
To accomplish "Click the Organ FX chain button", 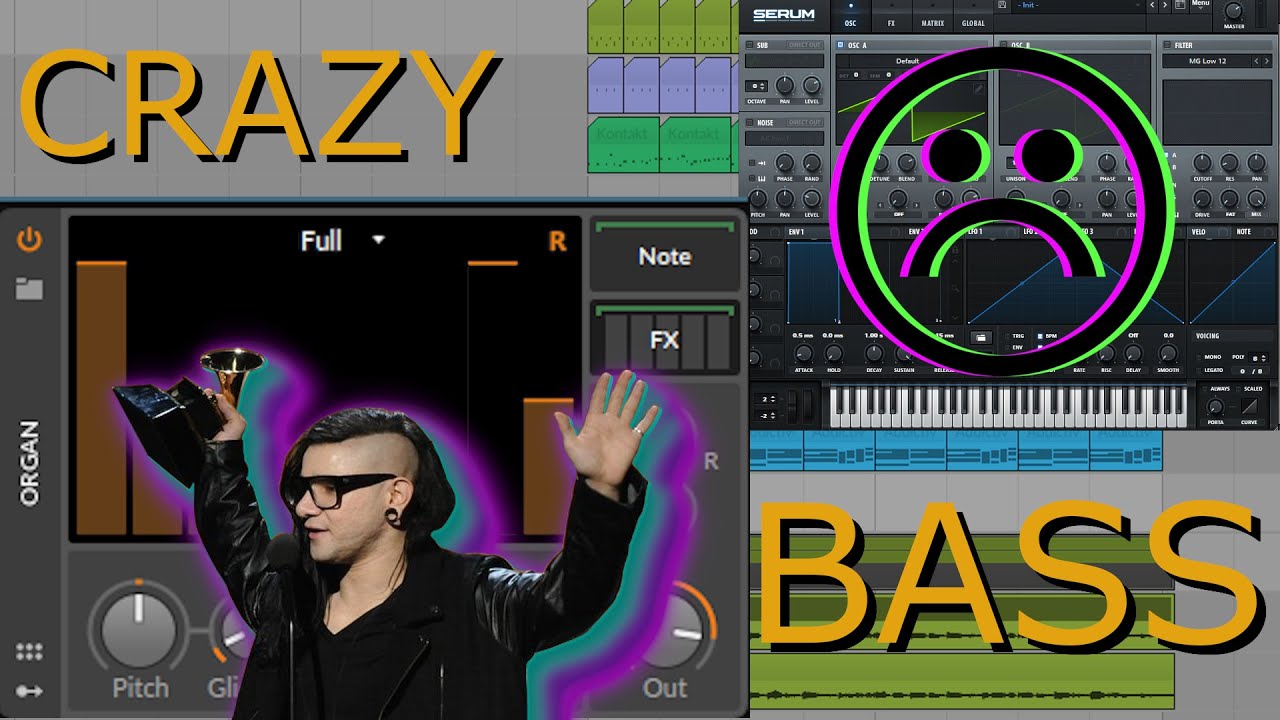I will coord(665,340).
